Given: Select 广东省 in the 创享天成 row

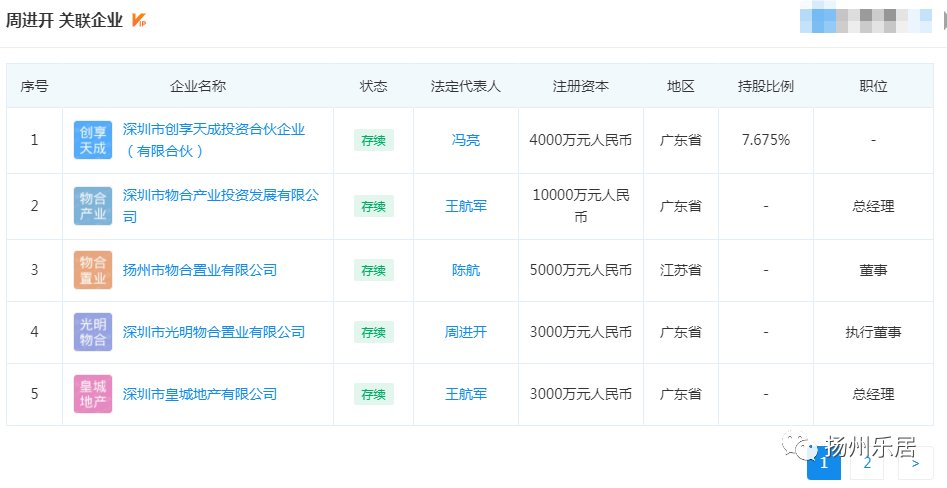Looking at the screenshot, I should [x=681, y=140].
